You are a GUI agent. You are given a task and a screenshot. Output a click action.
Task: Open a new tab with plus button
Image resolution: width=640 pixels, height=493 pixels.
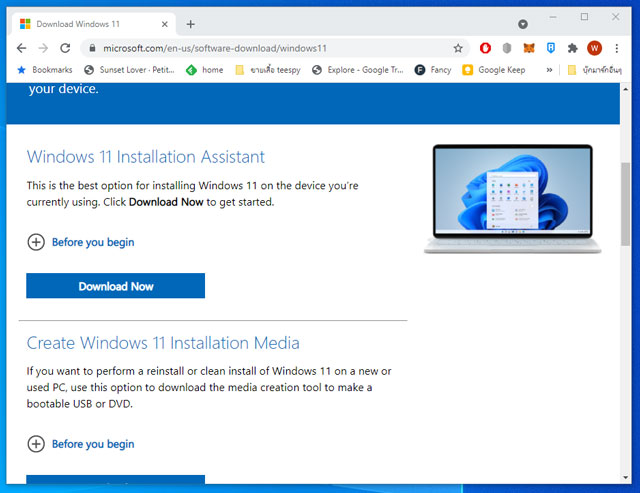point(190,24)
